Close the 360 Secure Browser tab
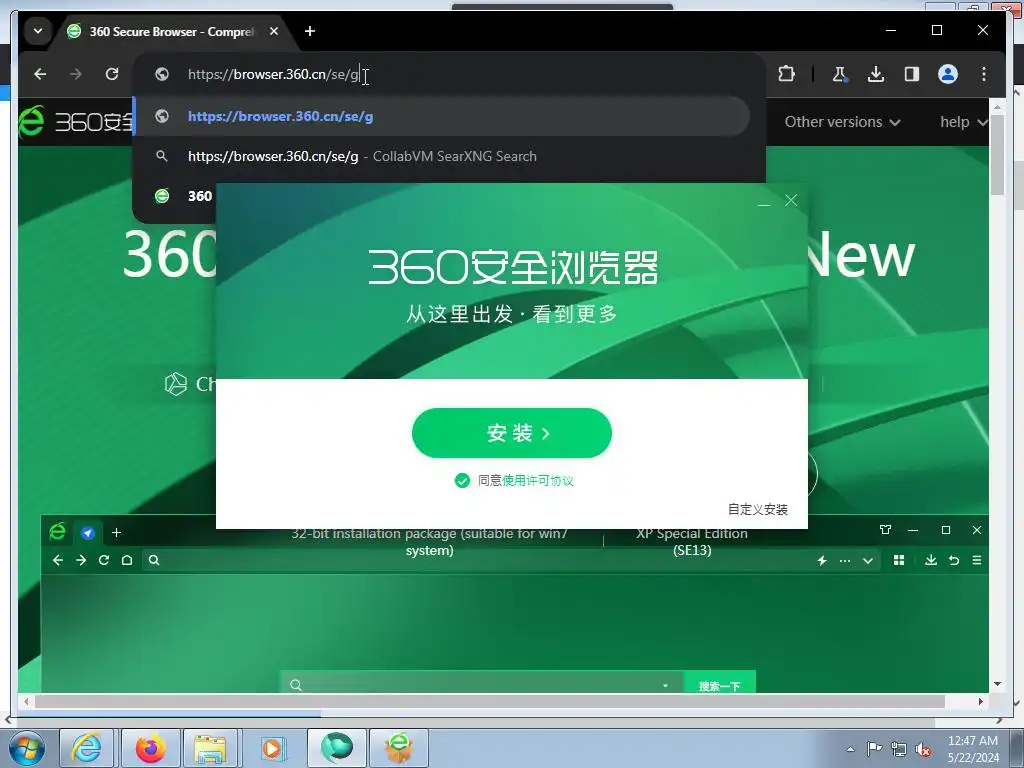The height and width of the screenshot is (768, 1024). [x=274, y=31]
